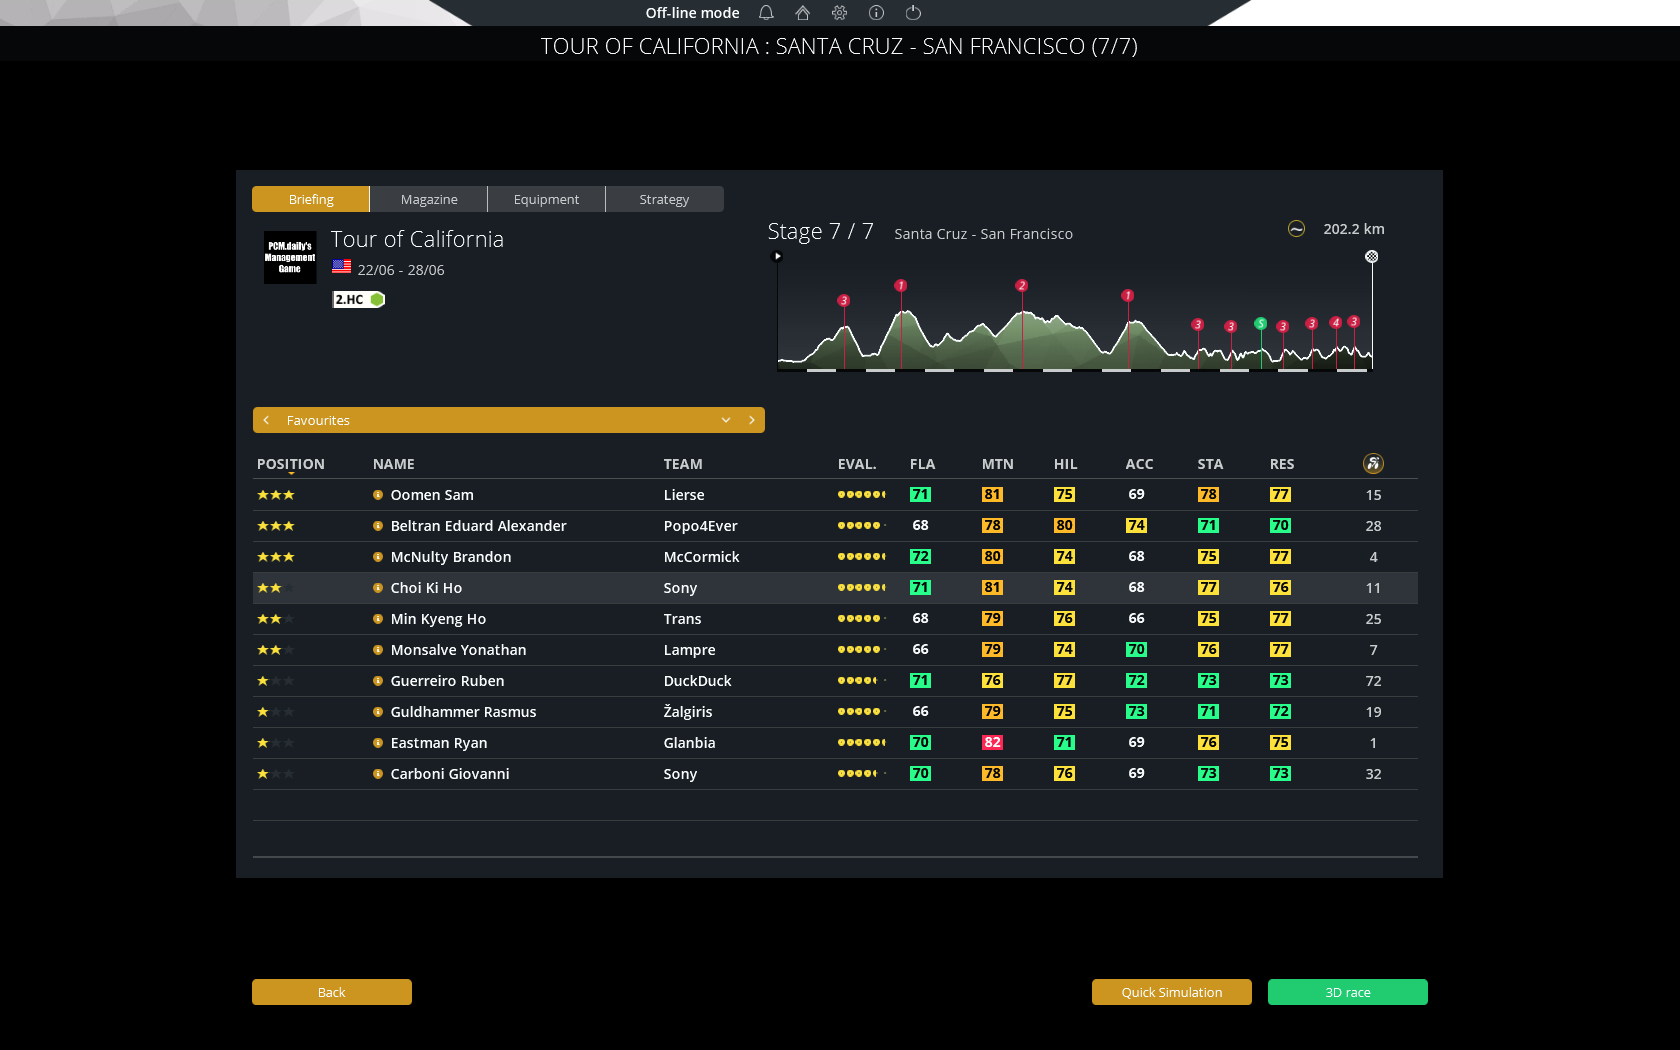Screen dimensions: 1680x1050
Task: Click the finish line marker on profile
Action: pos(1372,257)
